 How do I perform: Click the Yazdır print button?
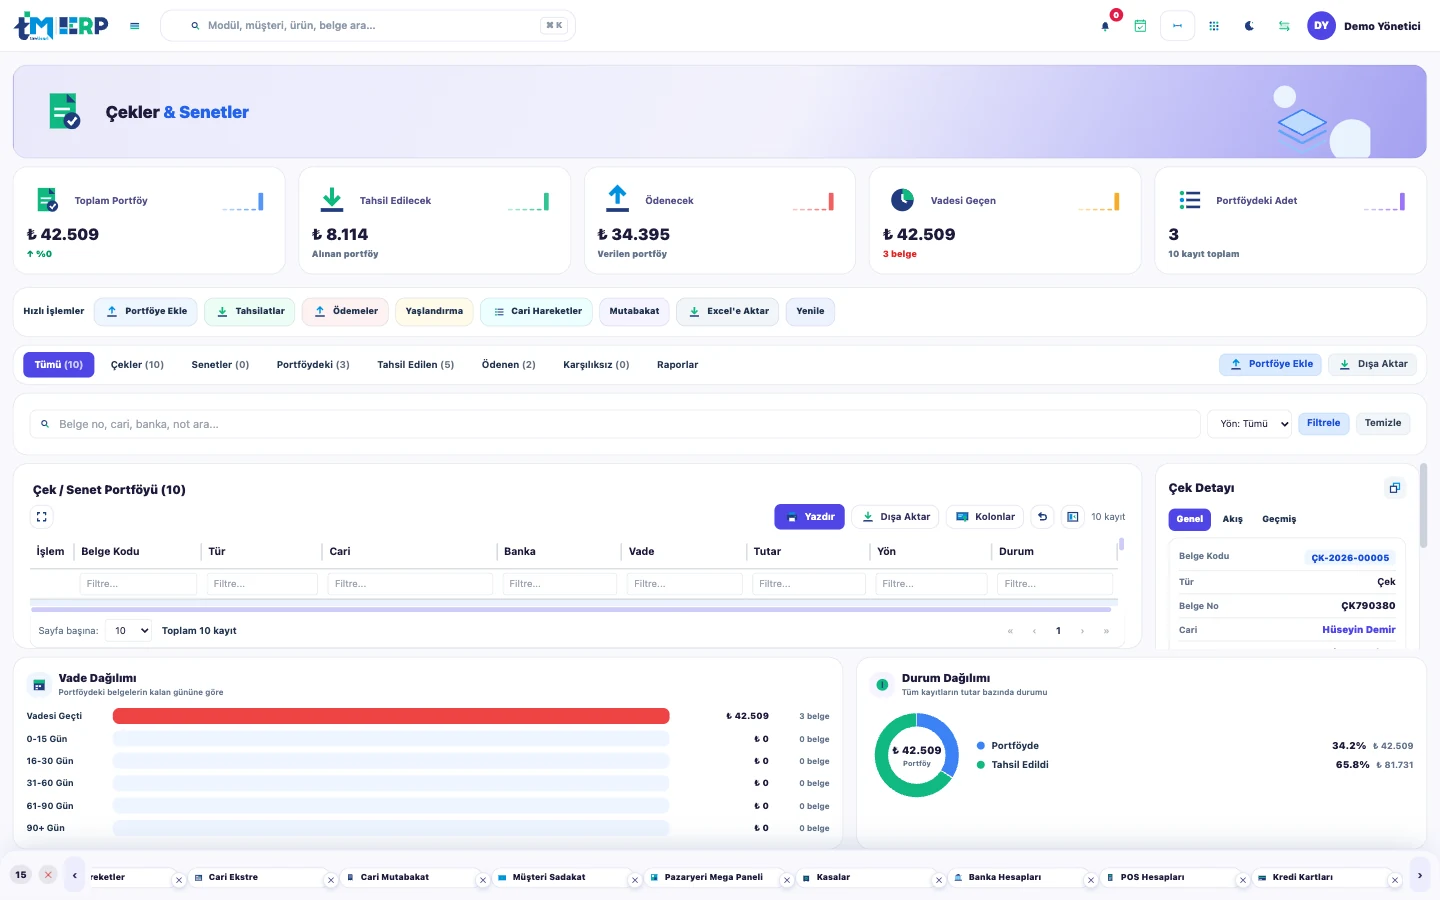pyautogui.click(x=810, y=517)
